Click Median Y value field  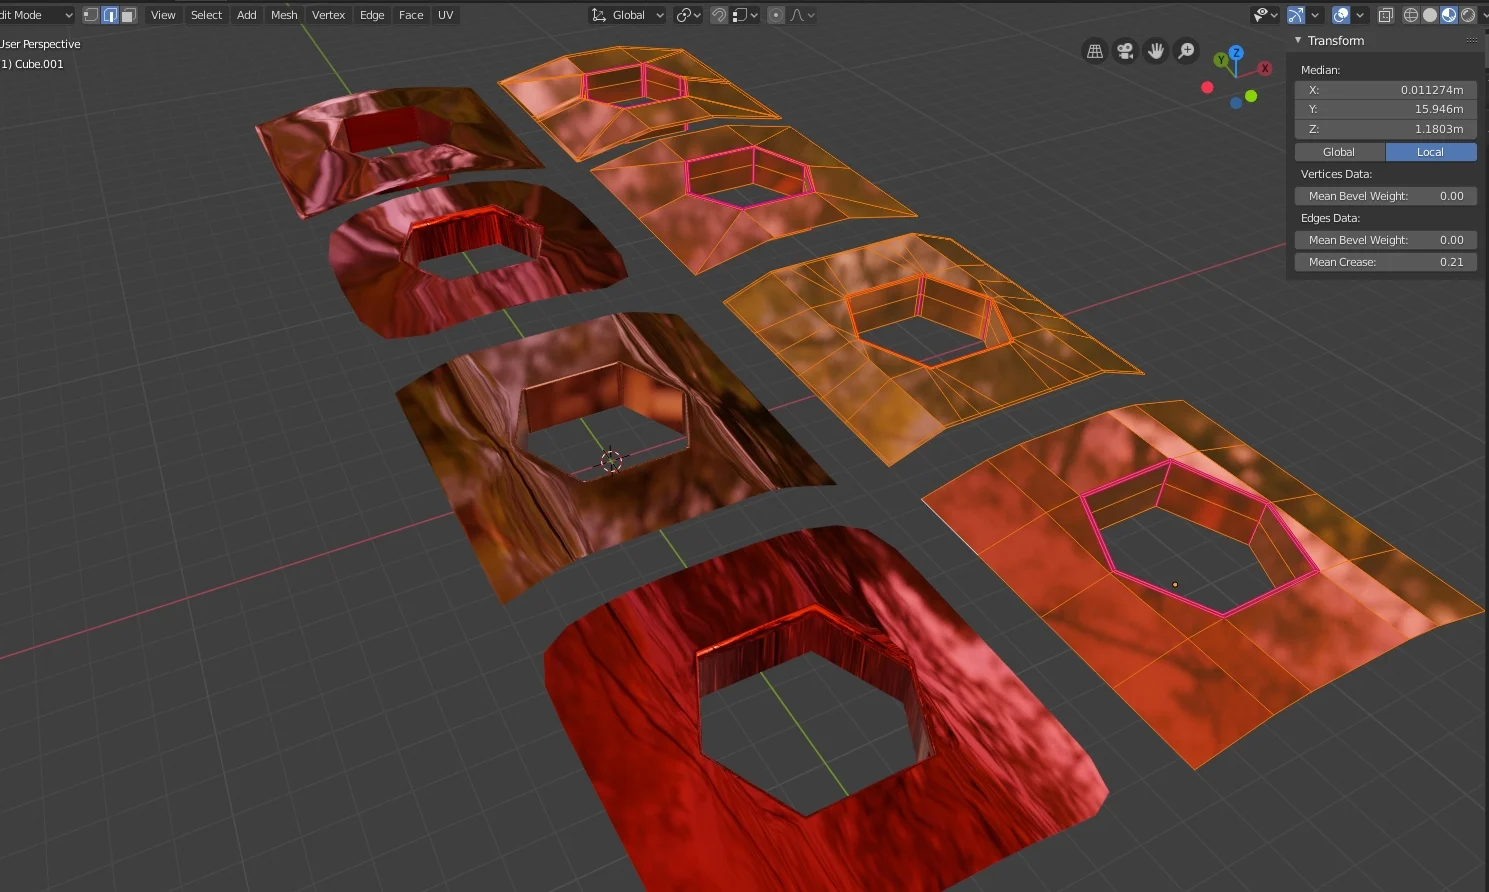1386,109
